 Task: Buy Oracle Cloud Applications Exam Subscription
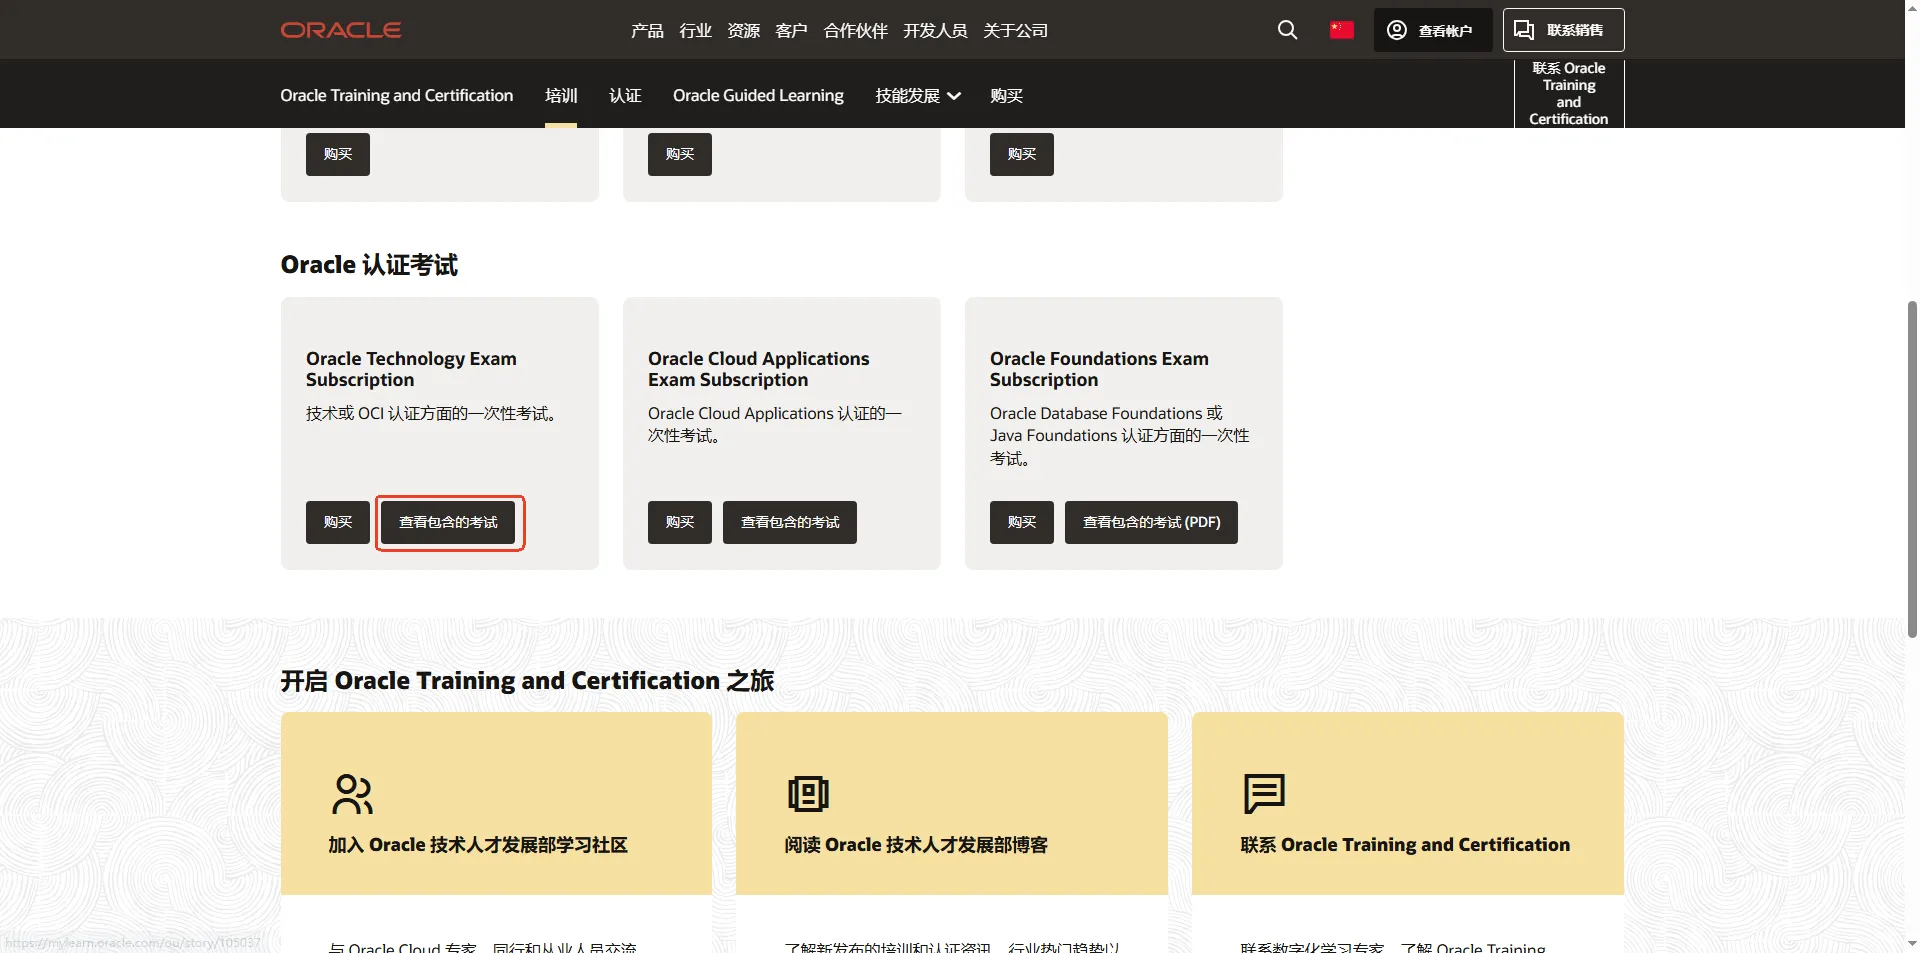tap(680, 522)
